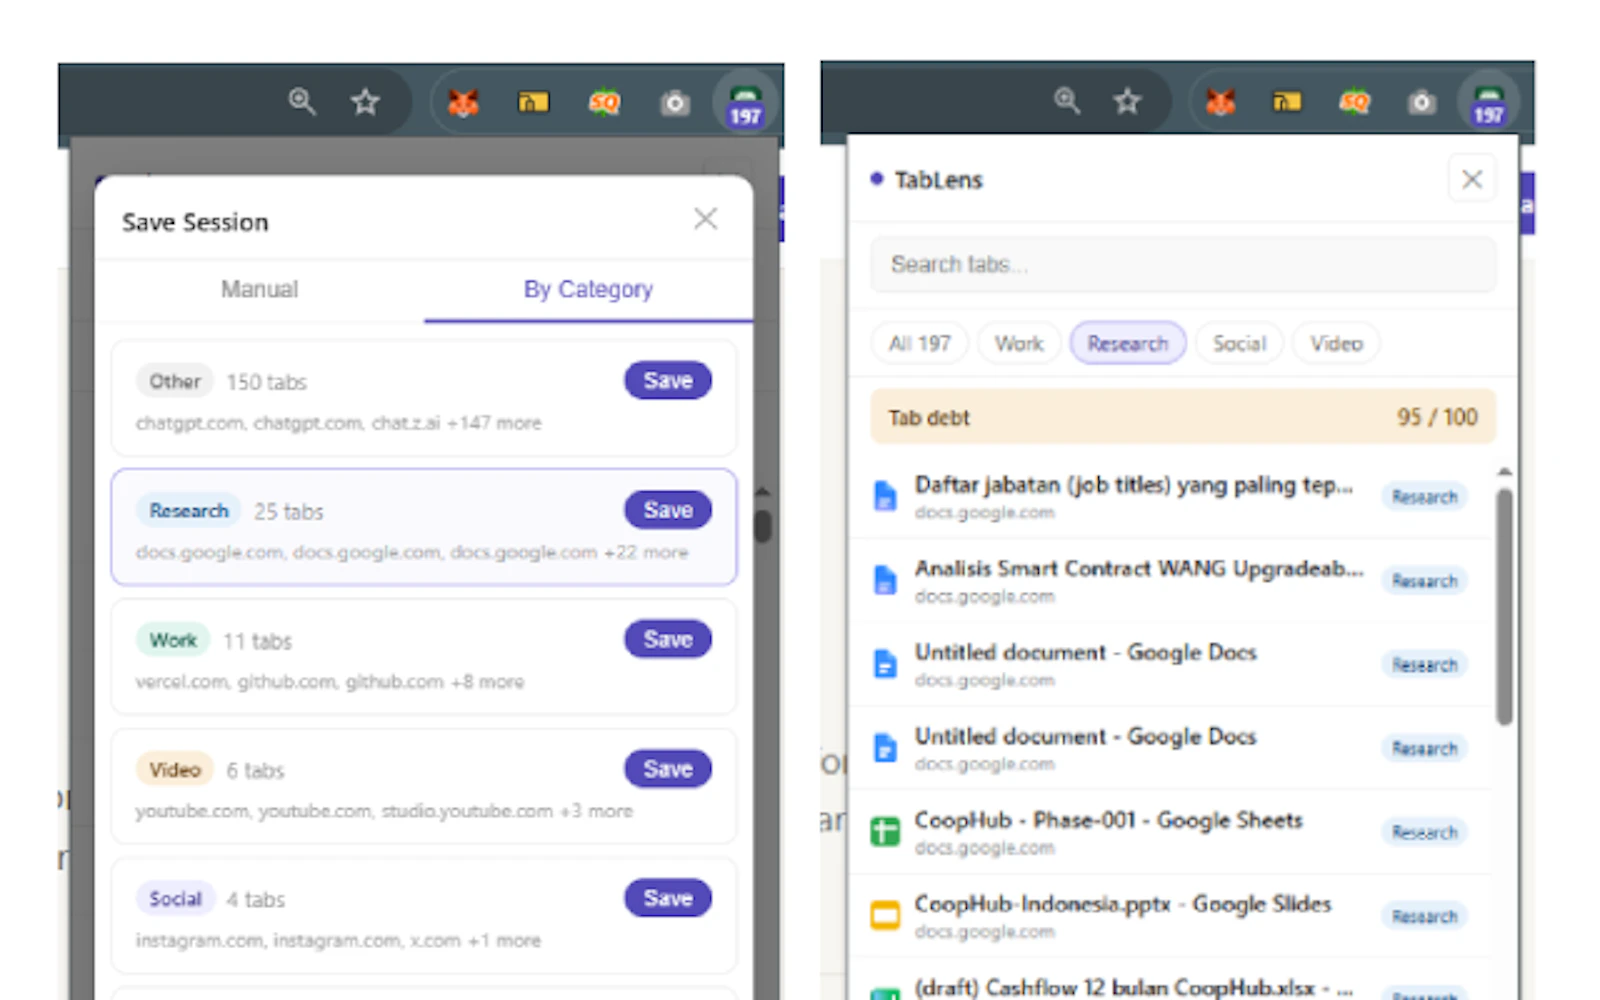The height and width of the screenshot is (1000, 1600).
Task: Click the Video category chip in Save Session
Action: click(175, 769)
